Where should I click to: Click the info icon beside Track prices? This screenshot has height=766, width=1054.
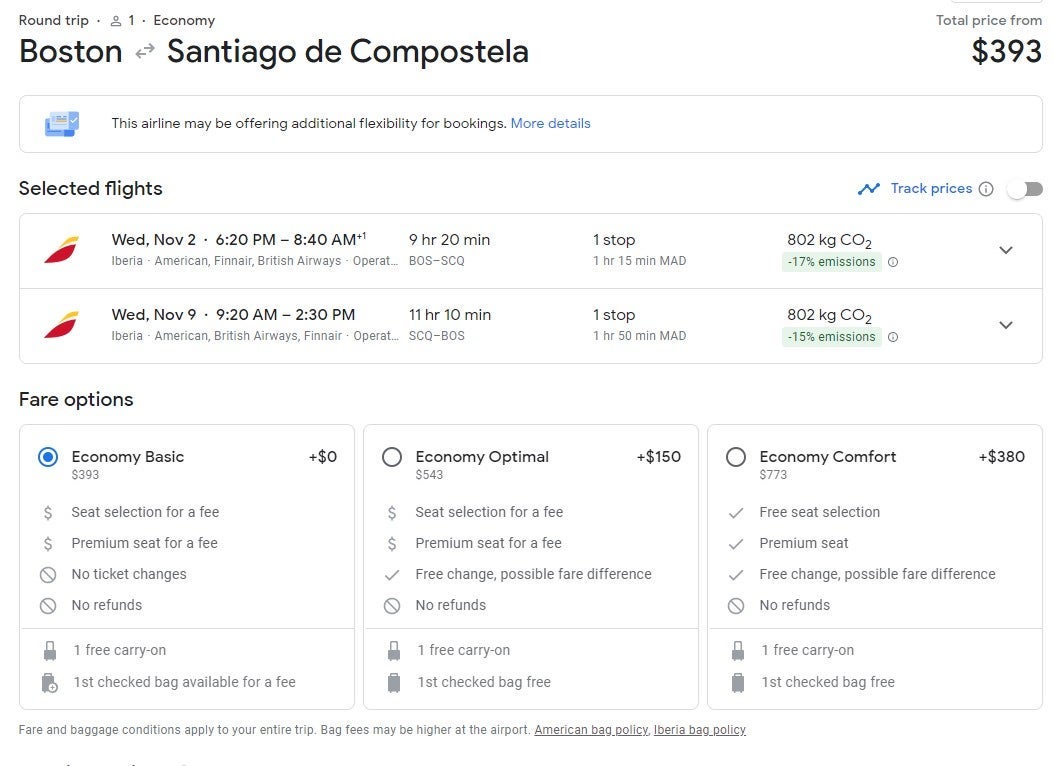tap(986, 189)
